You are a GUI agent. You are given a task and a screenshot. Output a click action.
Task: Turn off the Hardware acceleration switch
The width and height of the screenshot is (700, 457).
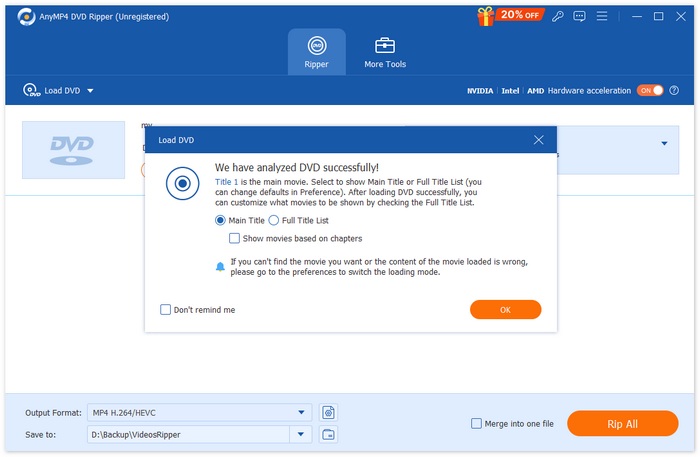pos(650,90)
